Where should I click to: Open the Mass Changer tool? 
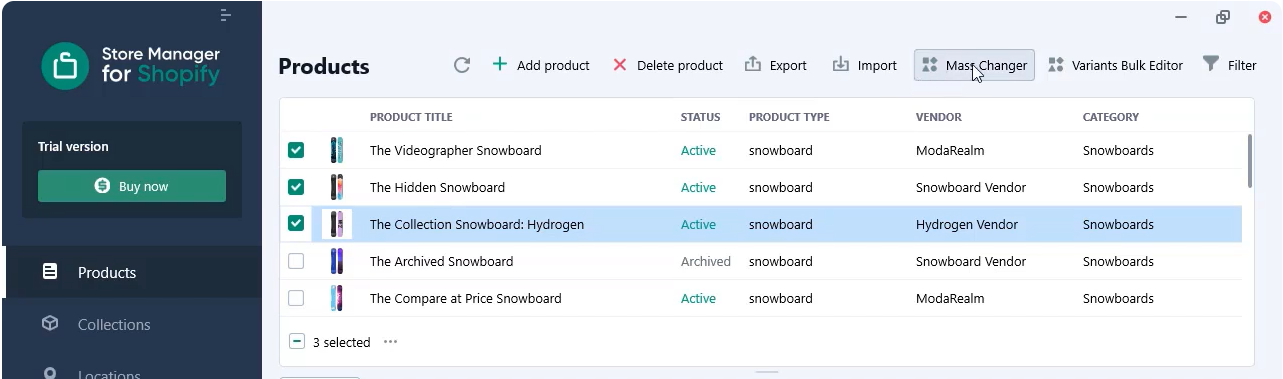[x=974, y=65]
